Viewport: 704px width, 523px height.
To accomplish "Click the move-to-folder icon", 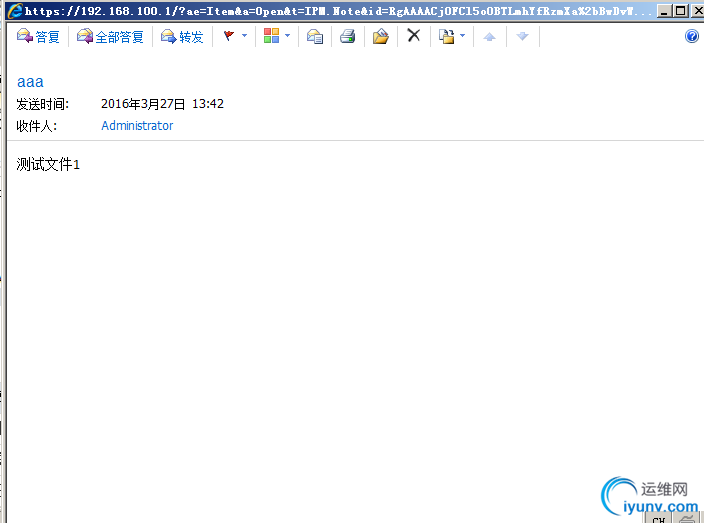I will point(381,36).
